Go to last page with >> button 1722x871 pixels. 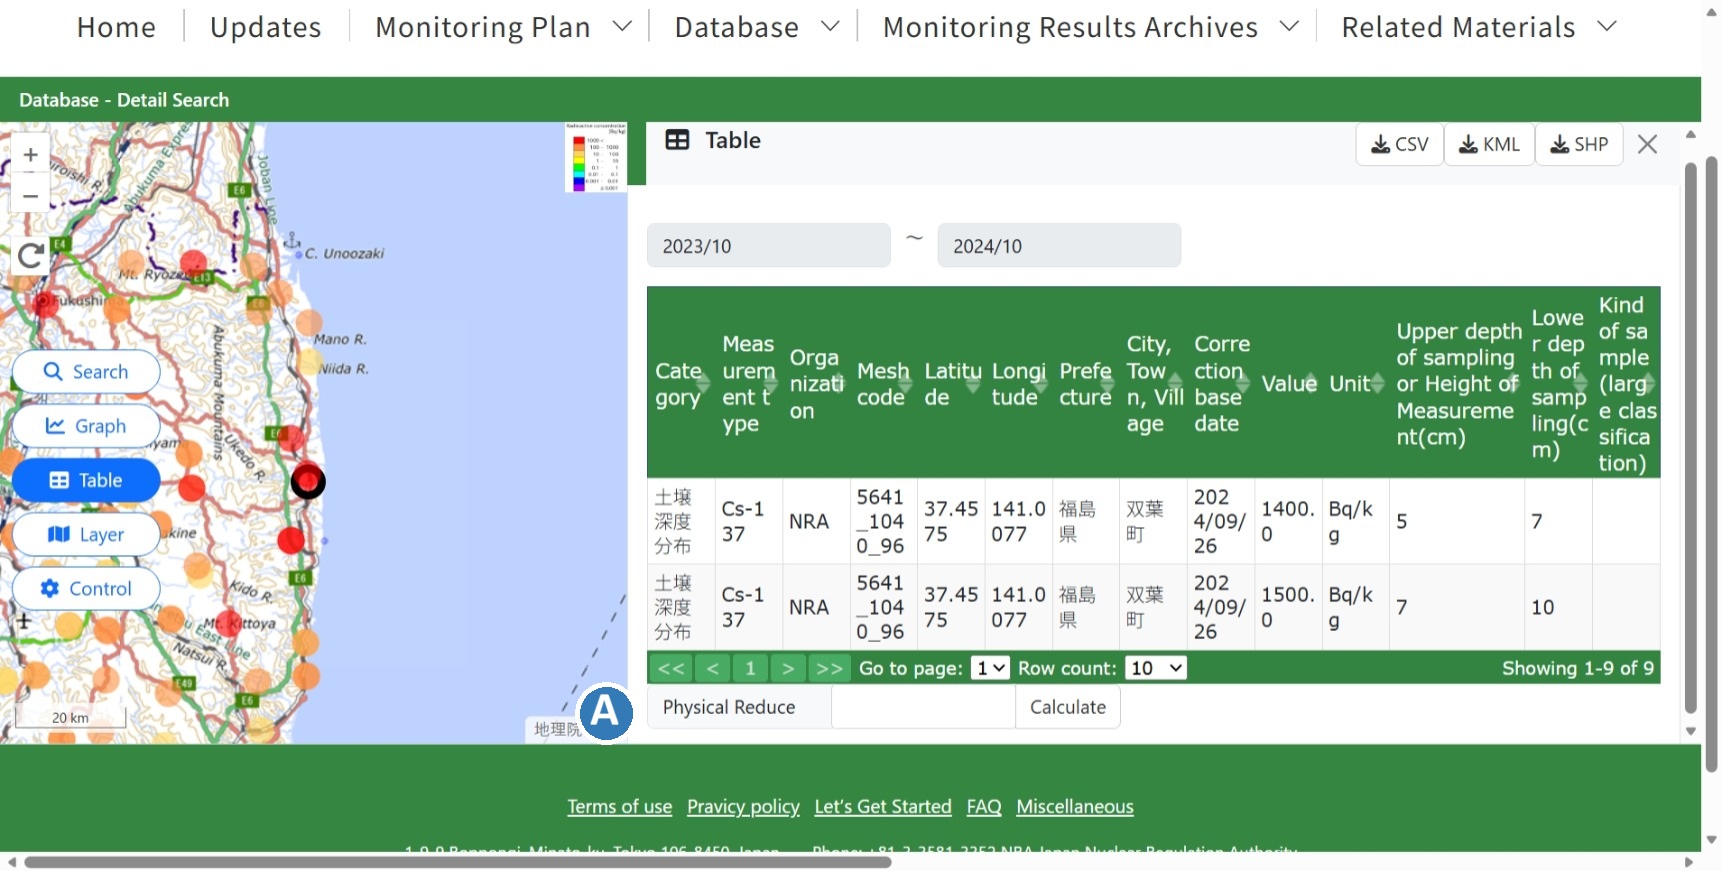[829, 668]
